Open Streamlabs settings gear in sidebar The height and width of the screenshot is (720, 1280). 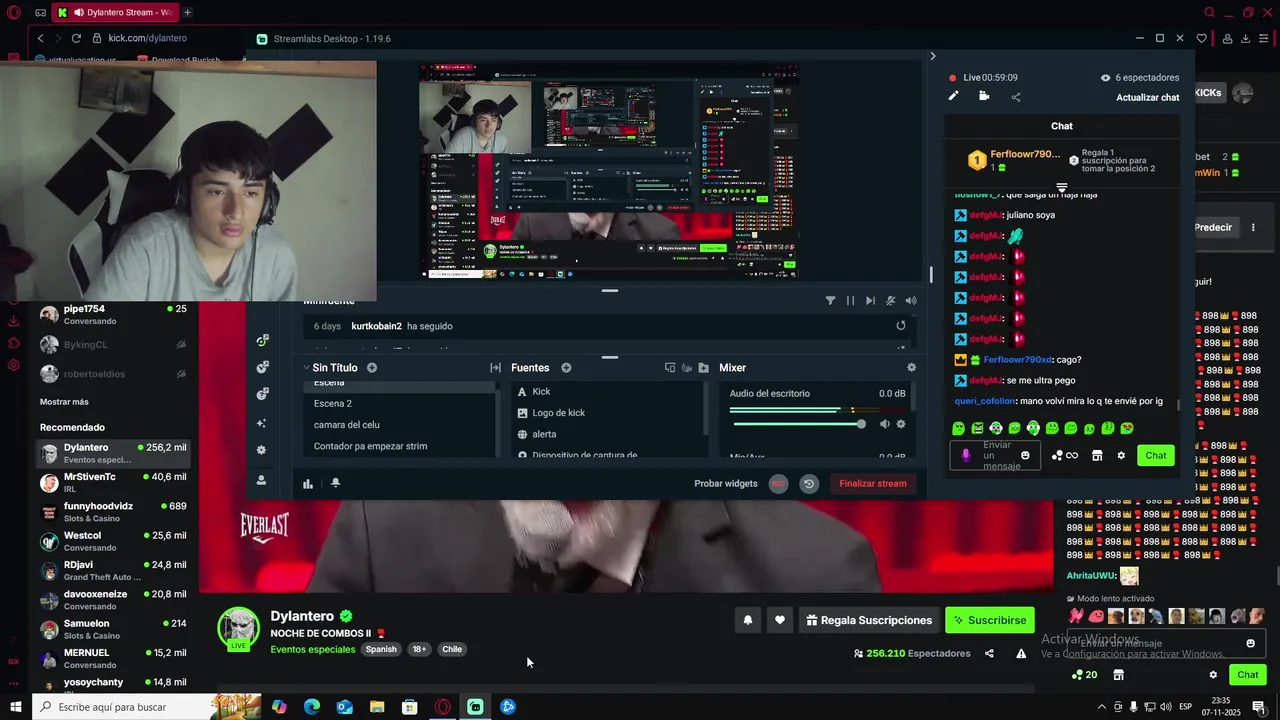[x=261, y=450]
